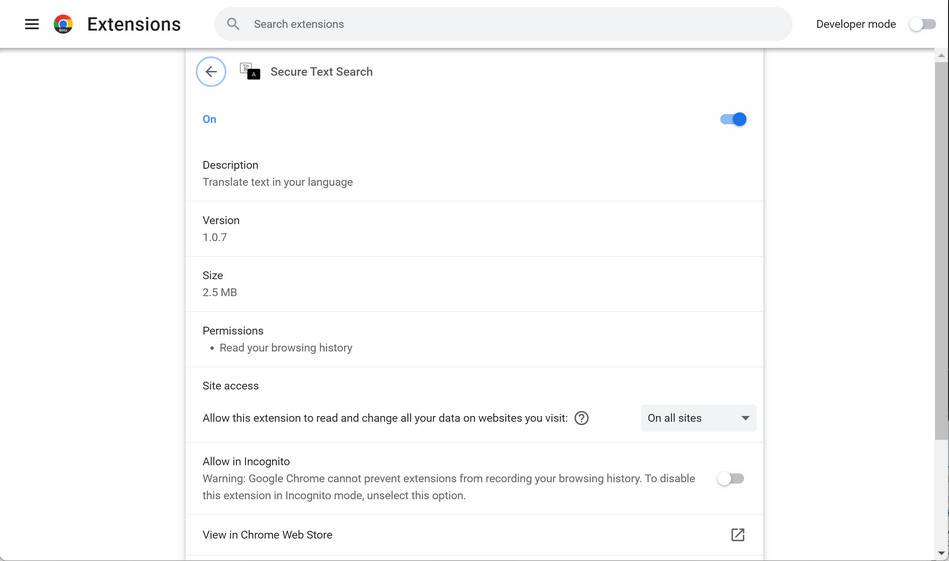Click the Secure Text Search heading
The height and width of the screenshot is (561, 949).
pos(321,72)
